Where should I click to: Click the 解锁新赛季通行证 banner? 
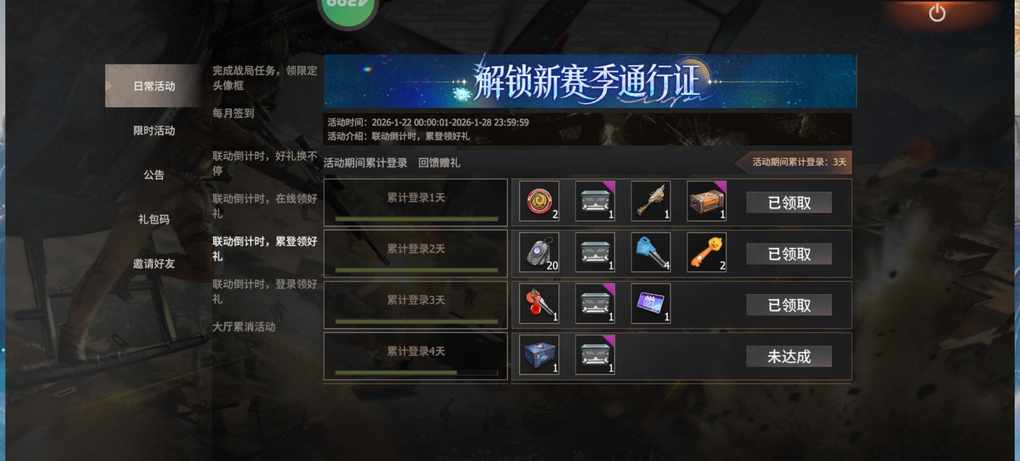590,81
